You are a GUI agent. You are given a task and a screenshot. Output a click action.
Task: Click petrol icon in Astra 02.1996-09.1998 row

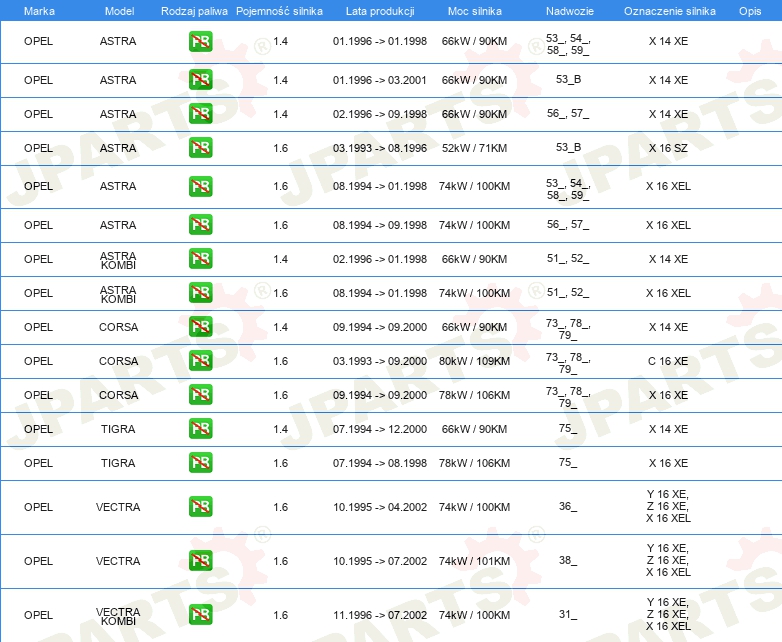coord(200,114)
